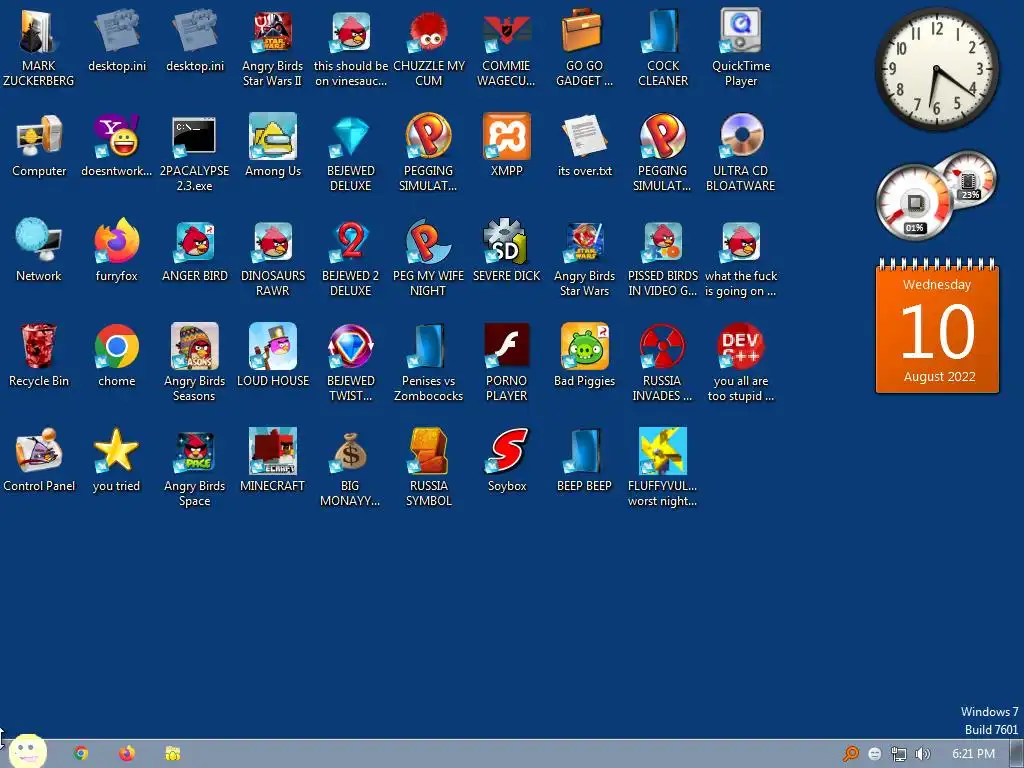Image resolution: width=1024 pixels, height=768 pixels.
Task: Open the ANGER BIRD shortcut
Action: tap(195, 250)
